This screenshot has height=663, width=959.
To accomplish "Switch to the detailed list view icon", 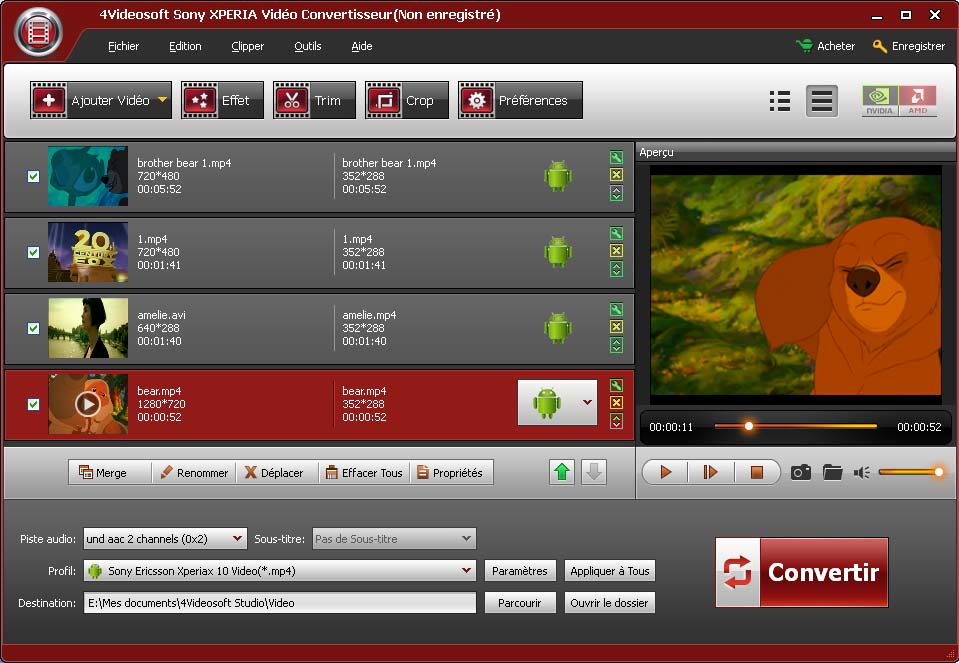I will coord(780,101).
